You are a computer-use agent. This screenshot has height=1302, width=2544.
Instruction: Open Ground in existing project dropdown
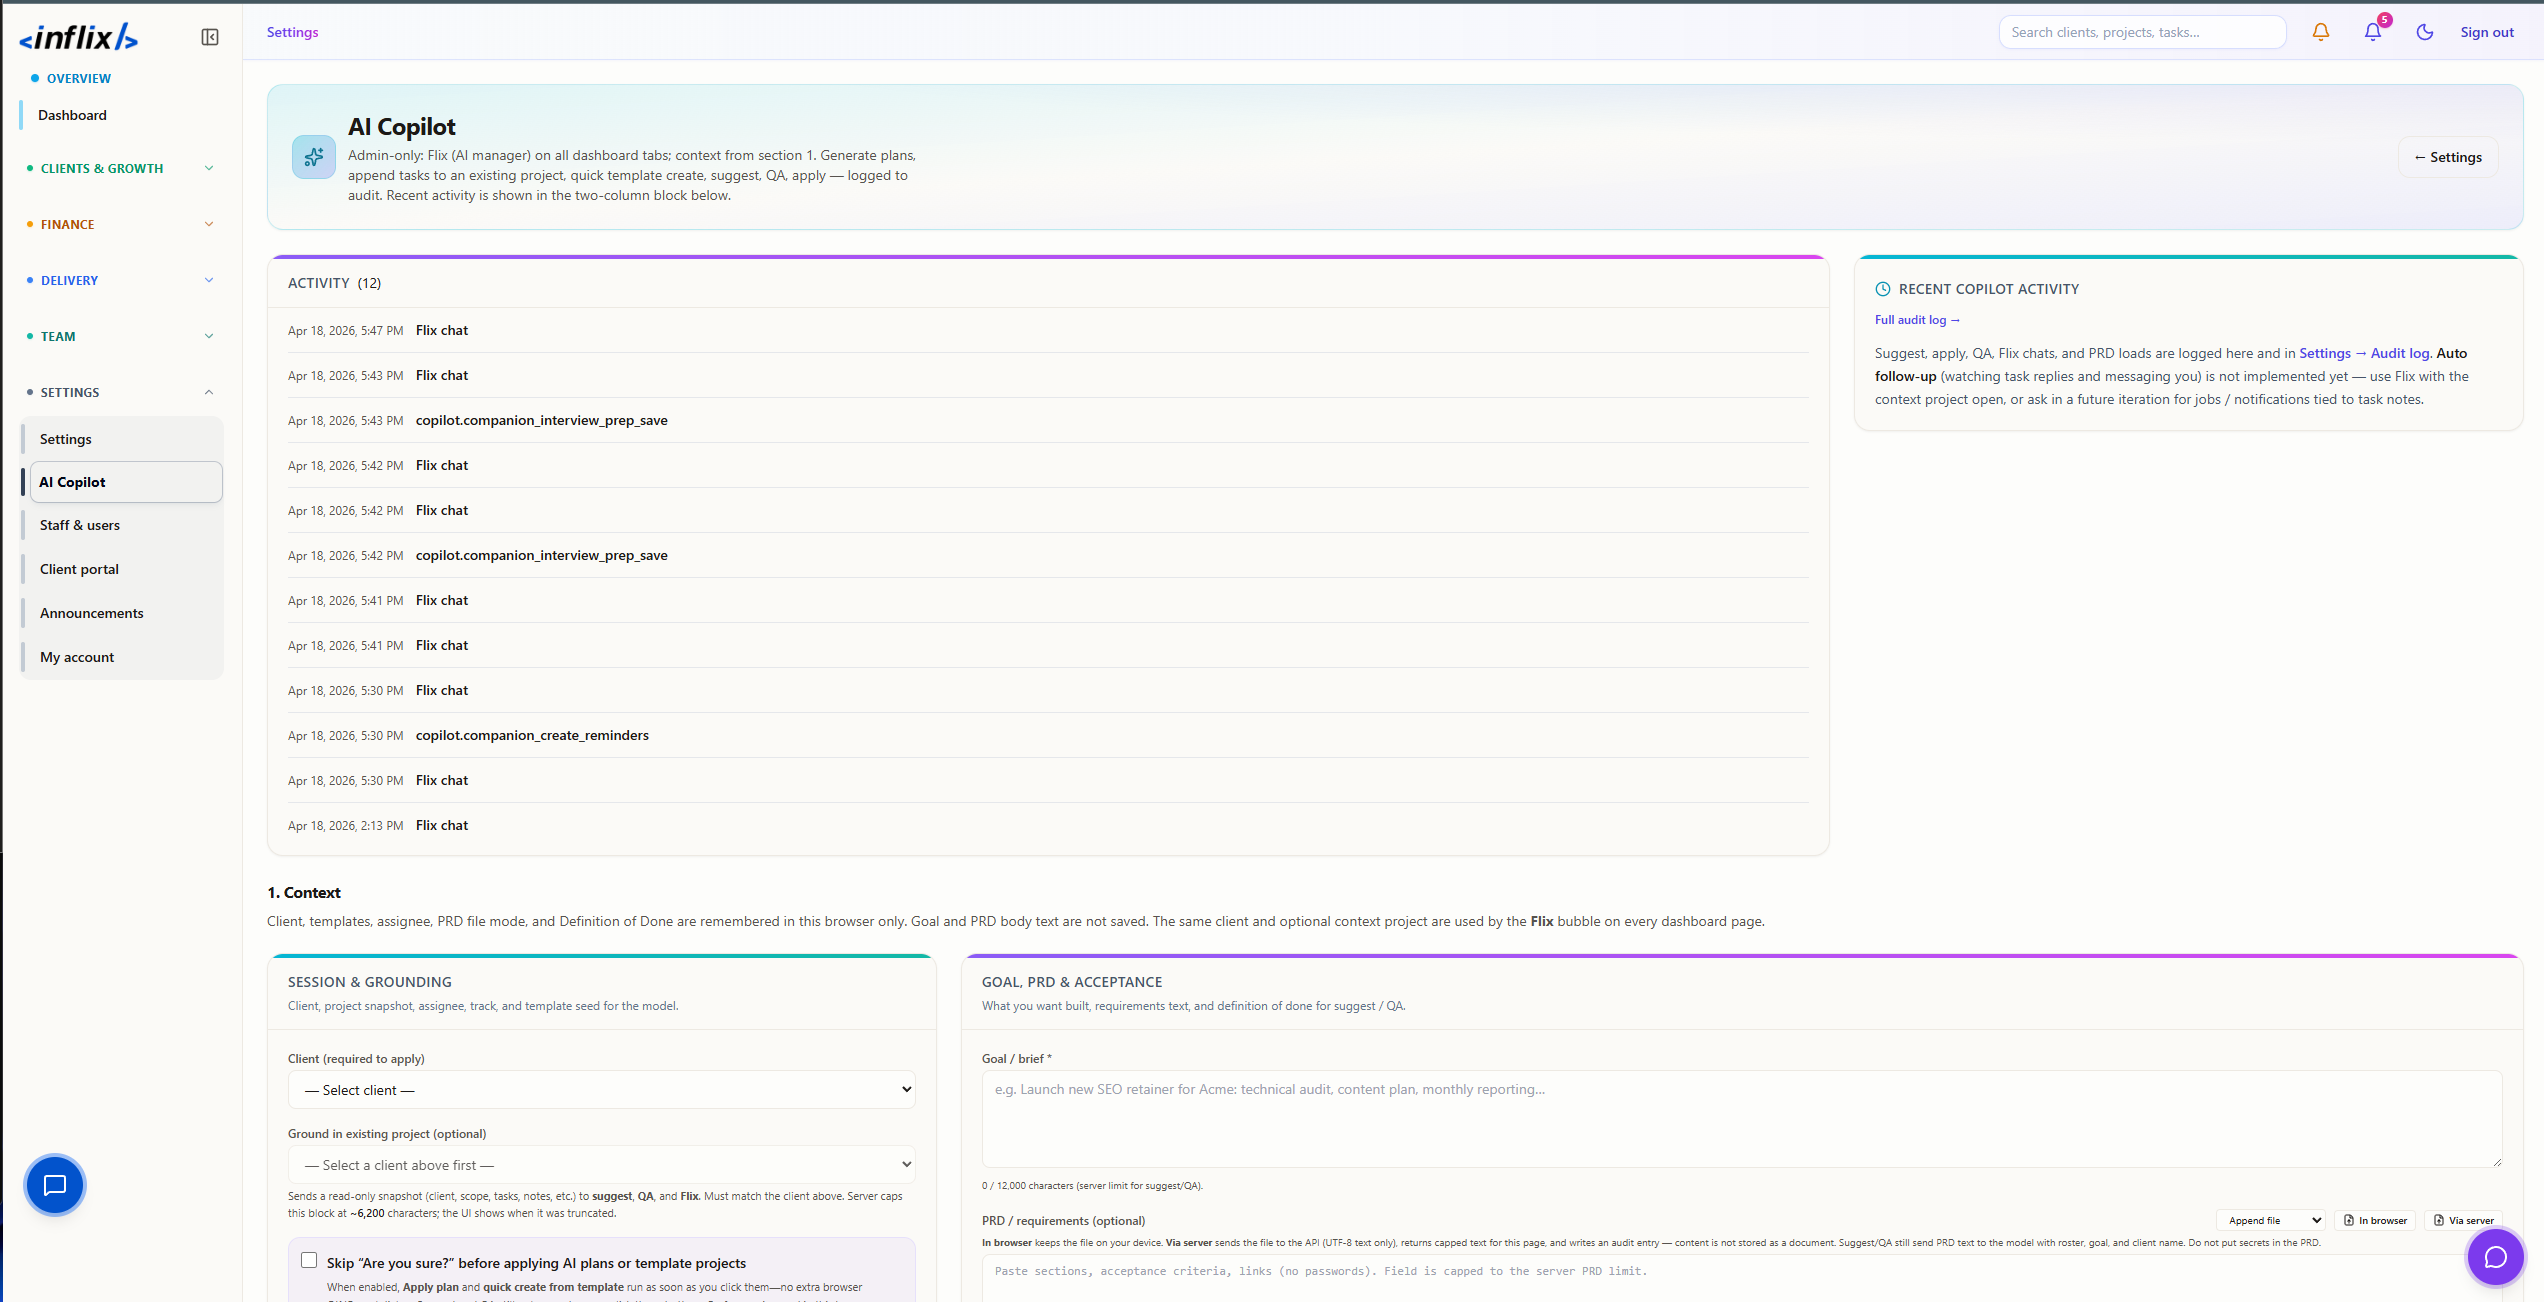click(x=601, y=1165)
